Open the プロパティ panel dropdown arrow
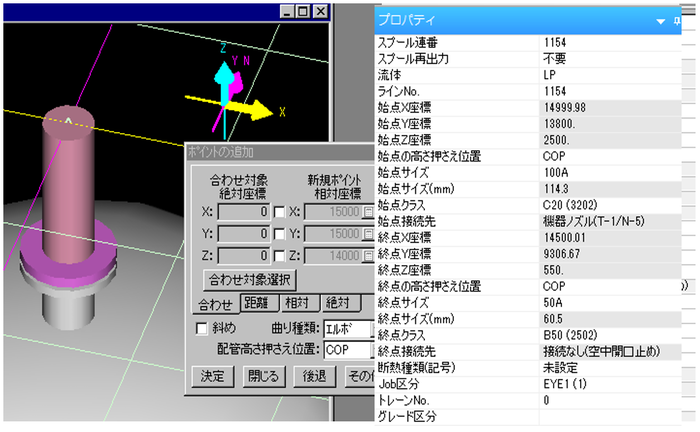This screenshot has width=700, height=432. click(660, 21)
